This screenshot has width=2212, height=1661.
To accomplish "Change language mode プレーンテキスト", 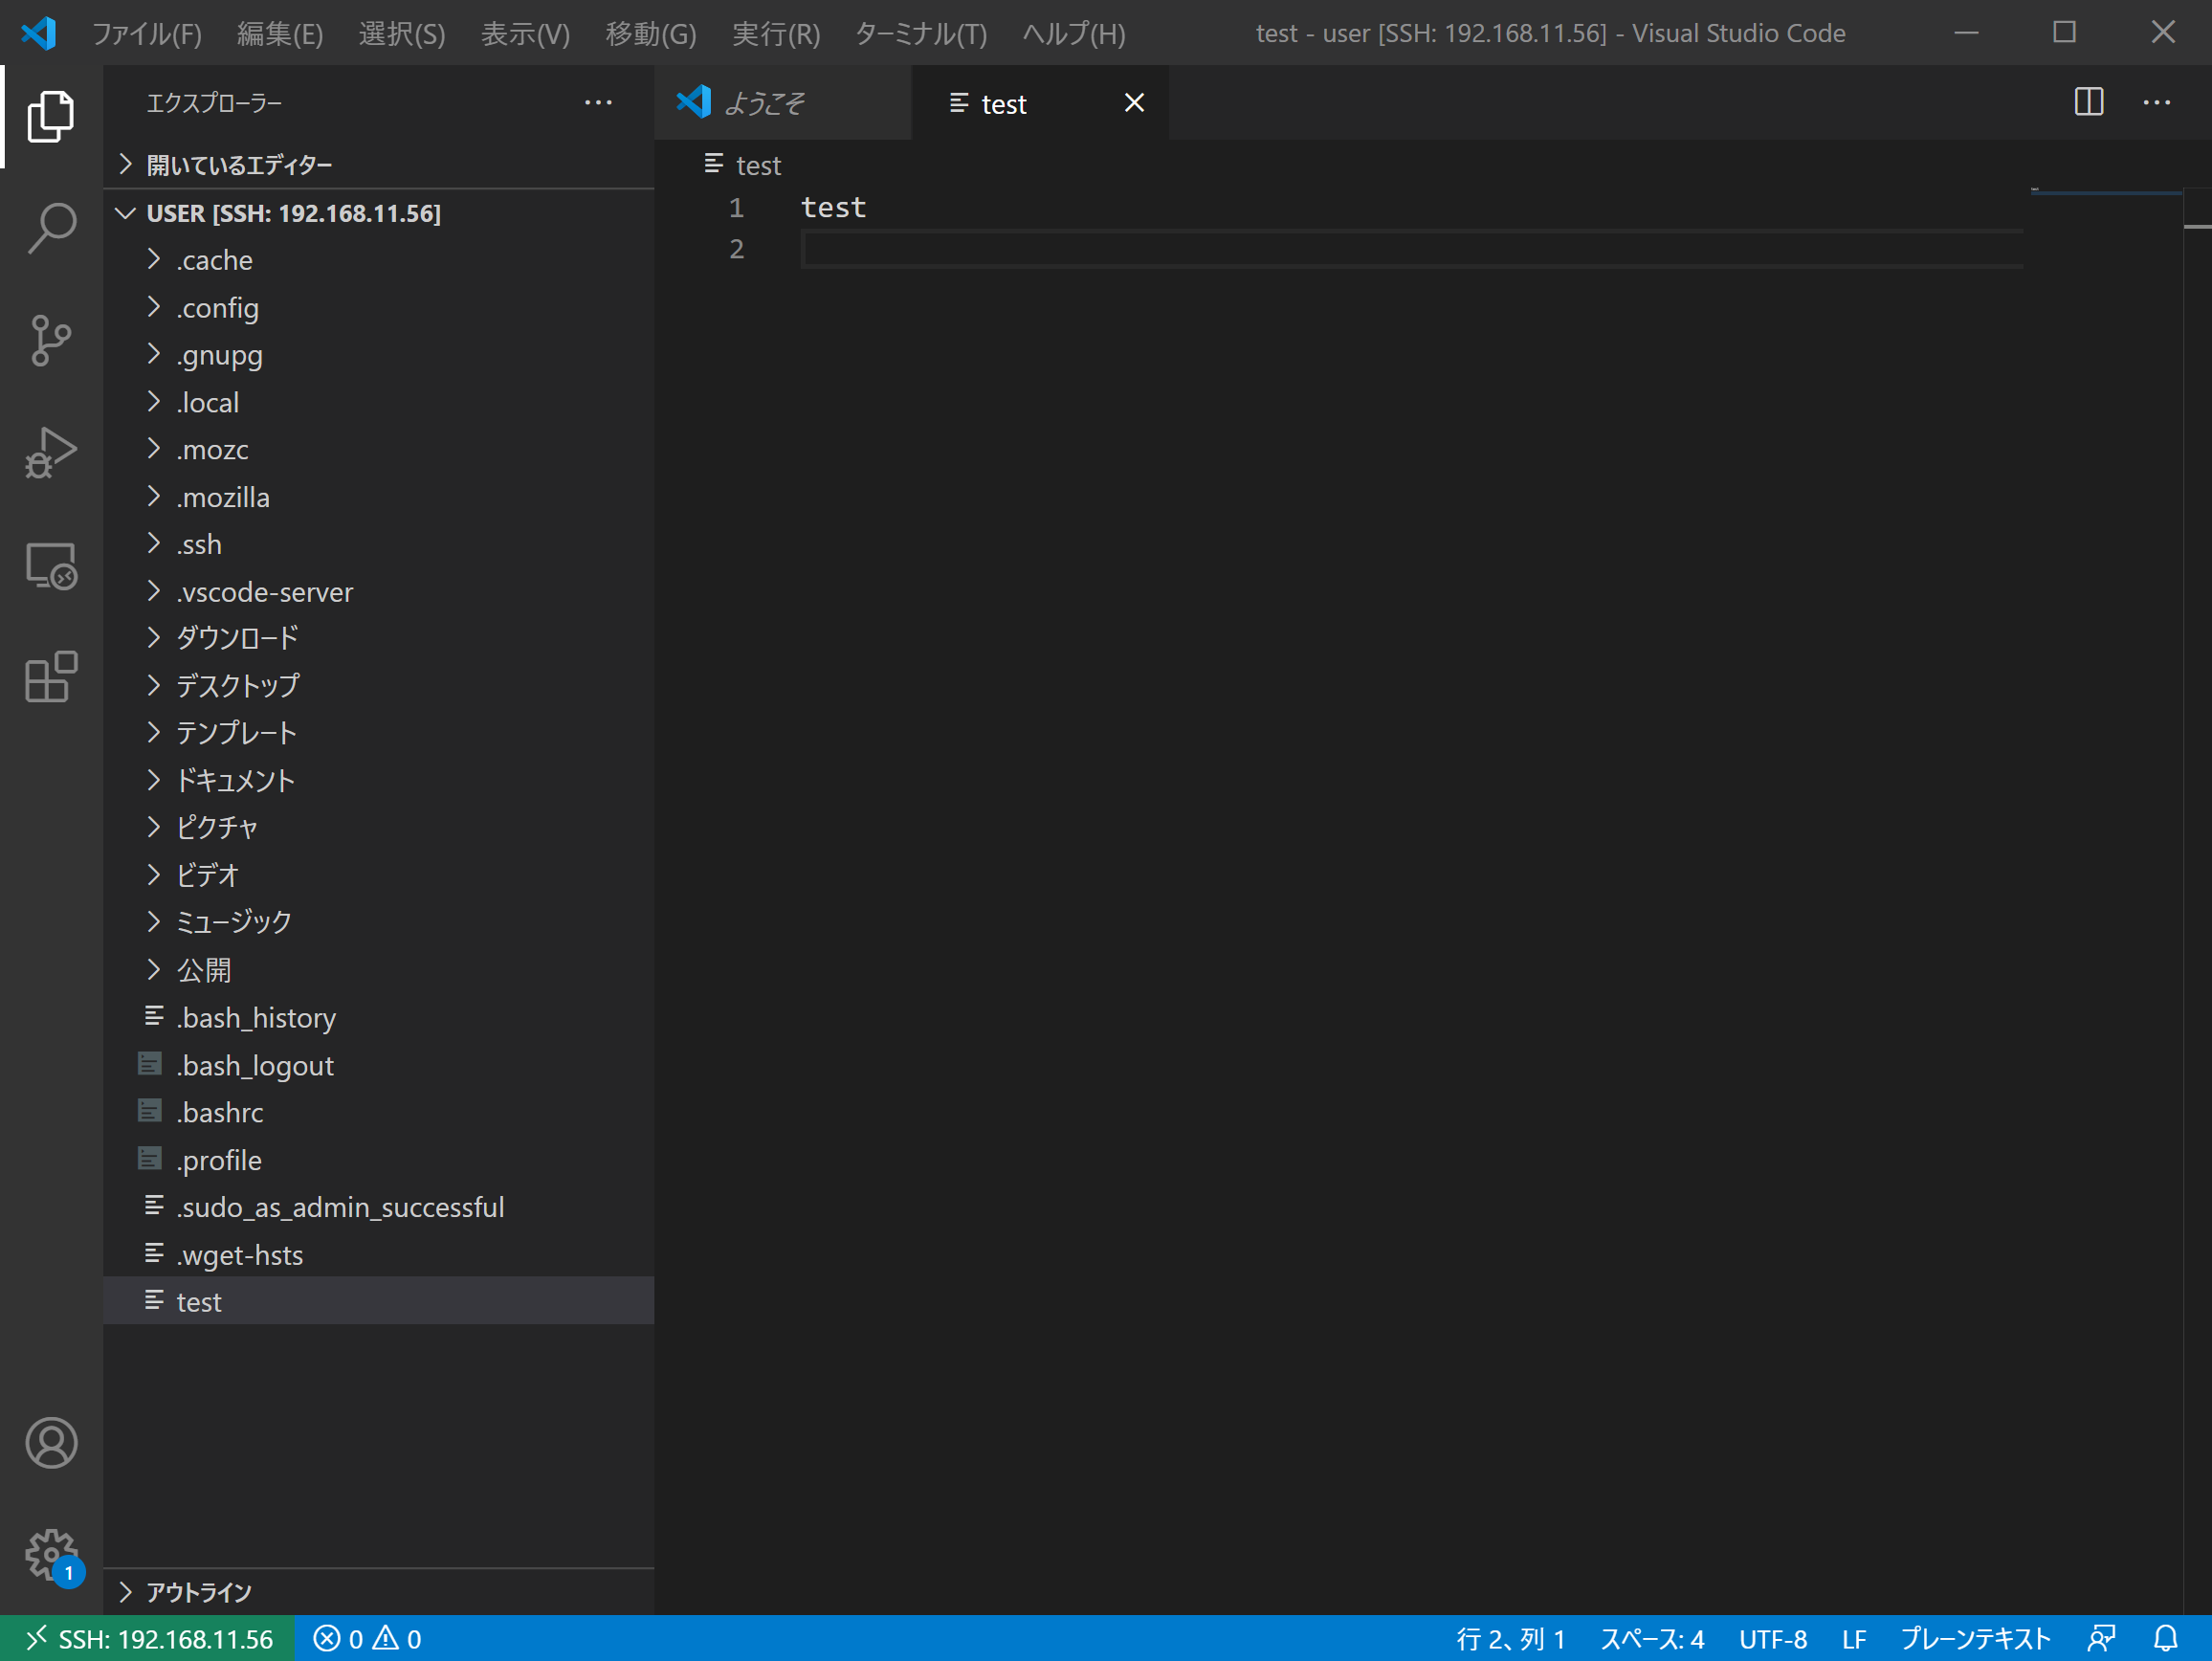I will point(1976,1639).
